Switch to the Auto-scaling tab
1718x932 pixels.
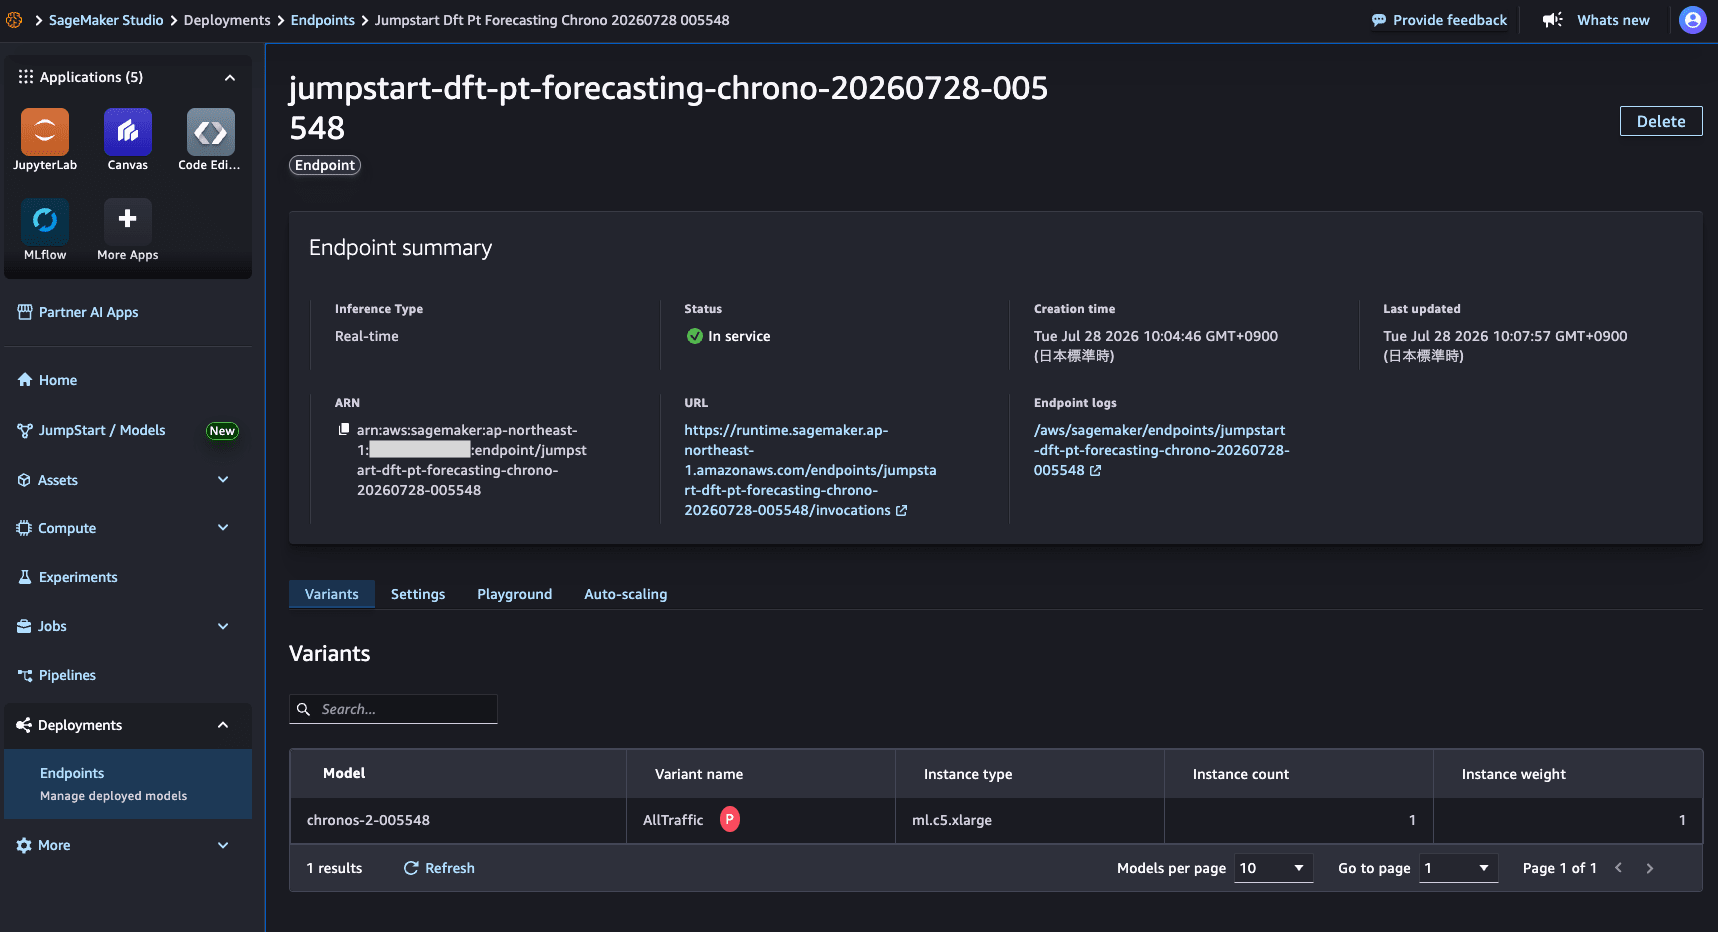point(625,594)
